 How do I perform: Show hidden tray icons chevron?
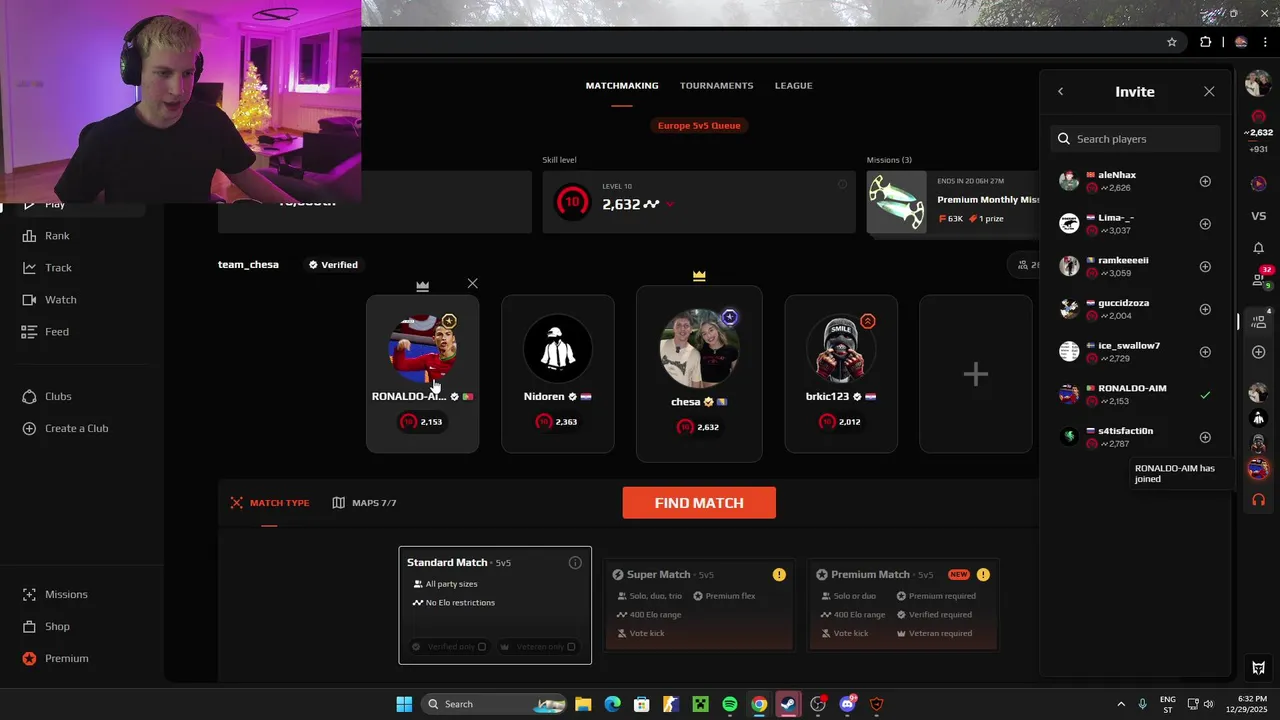coord(1121,704)
